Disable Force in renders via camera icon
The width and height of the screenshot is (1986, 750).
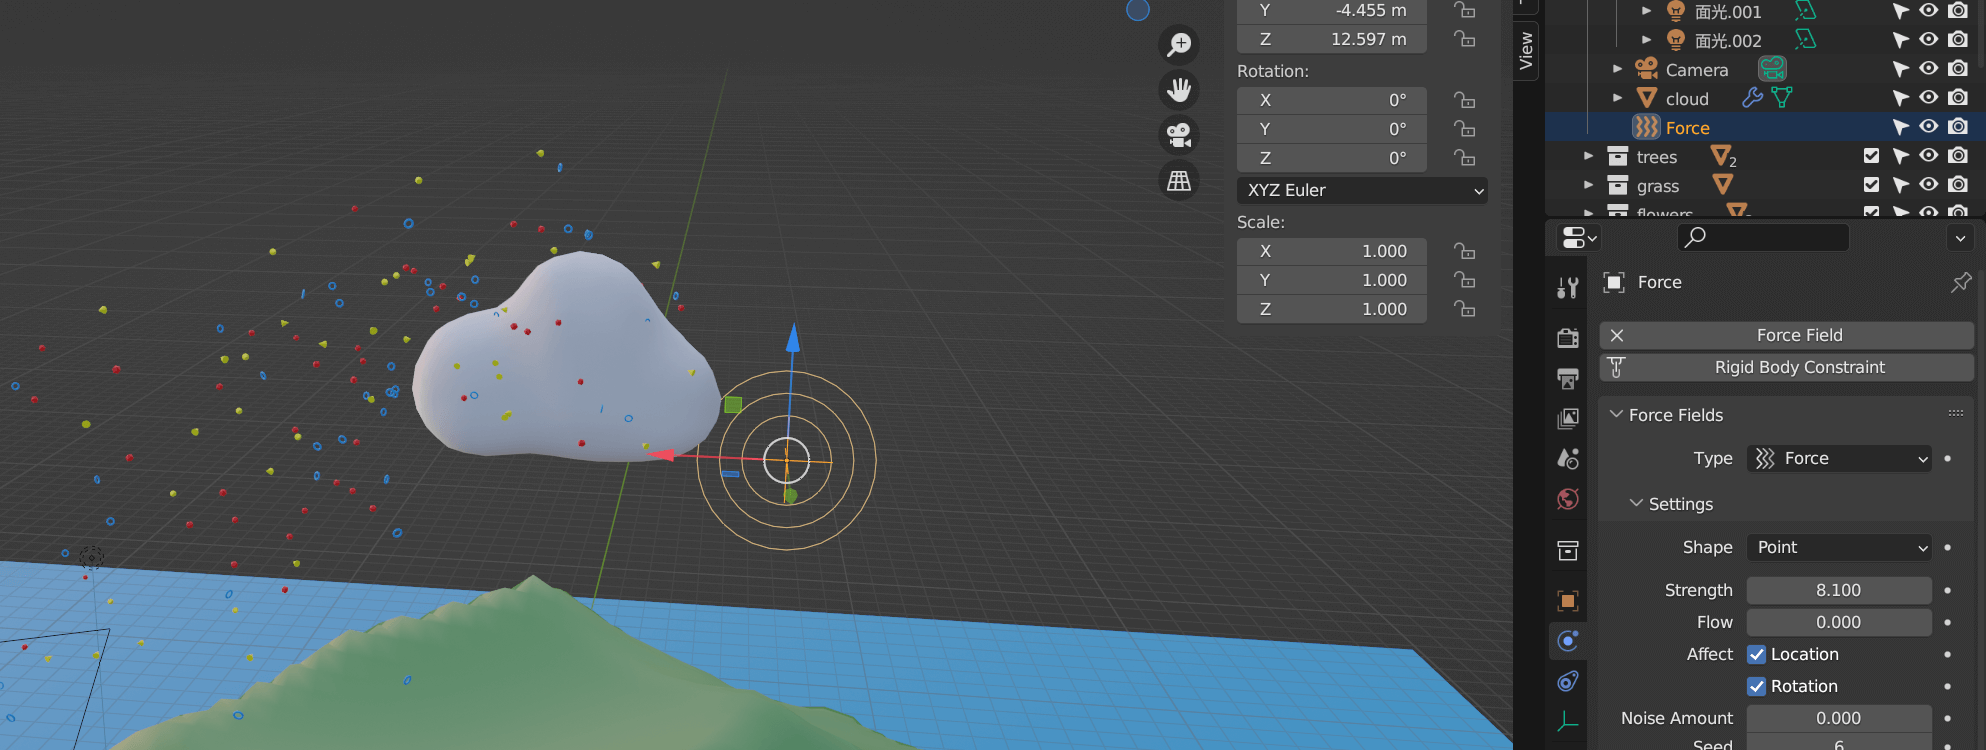[1958, 127]
